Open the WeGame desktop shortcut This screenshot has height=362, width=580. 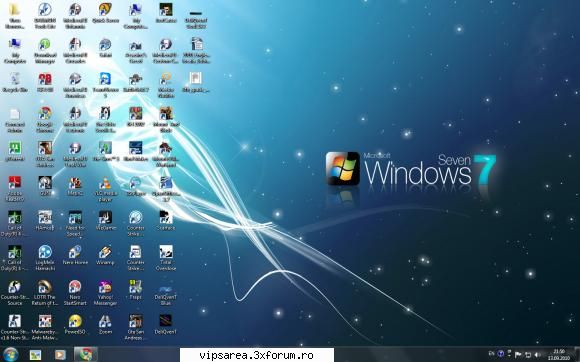(x=105, y=220)
